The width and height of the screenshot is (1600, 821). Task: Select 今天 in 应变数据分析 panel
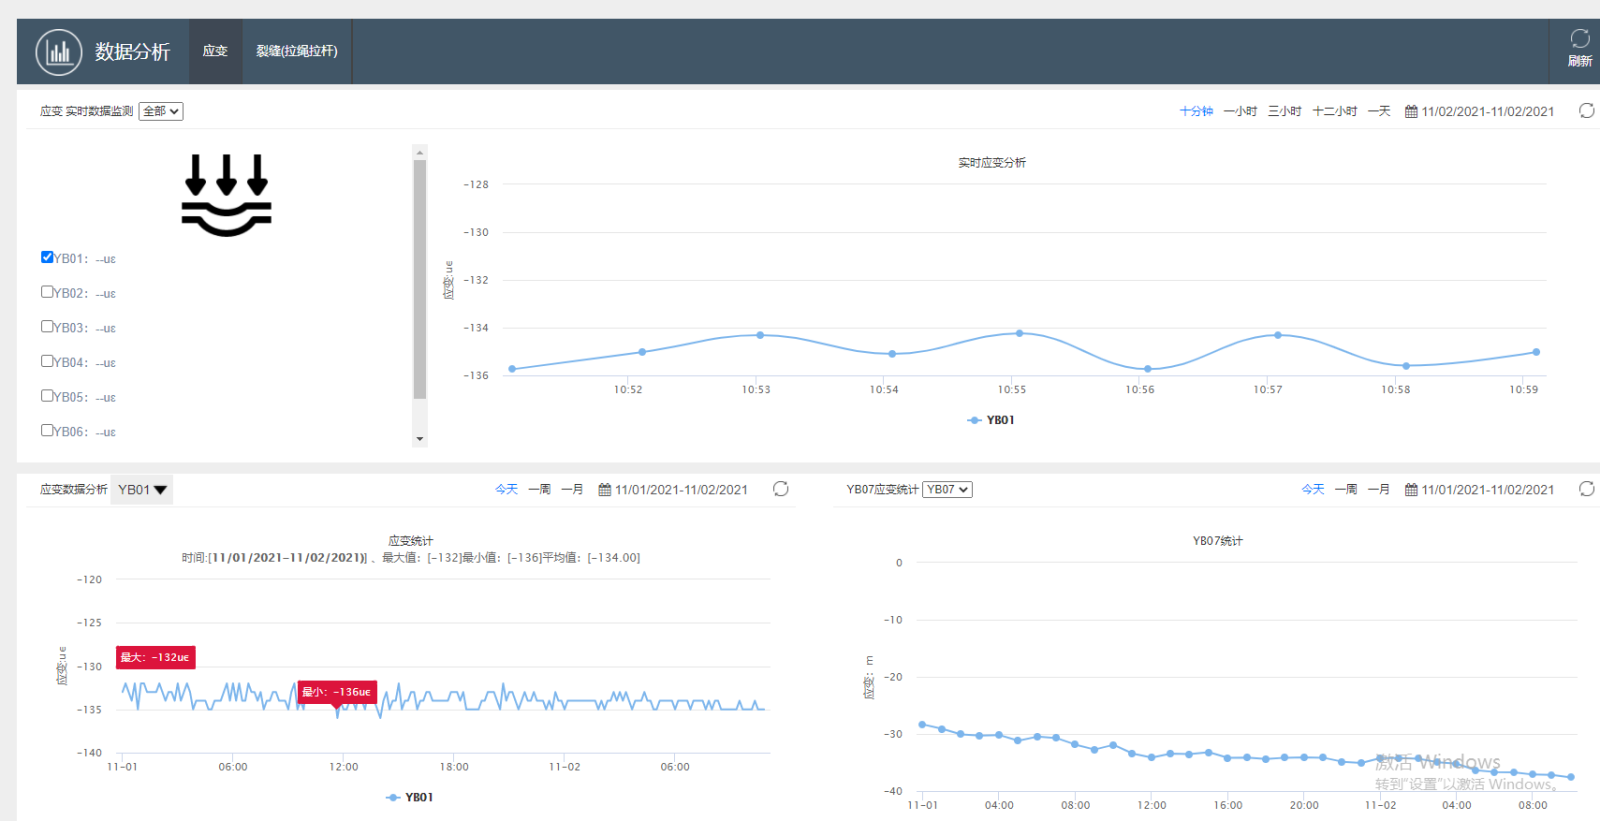[x=507, y=489]
